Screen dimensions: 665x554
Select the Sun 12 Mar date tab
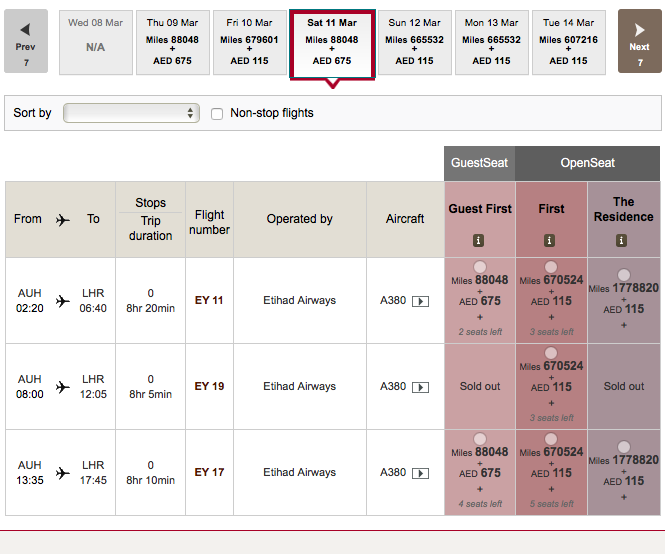pos(413,42)
